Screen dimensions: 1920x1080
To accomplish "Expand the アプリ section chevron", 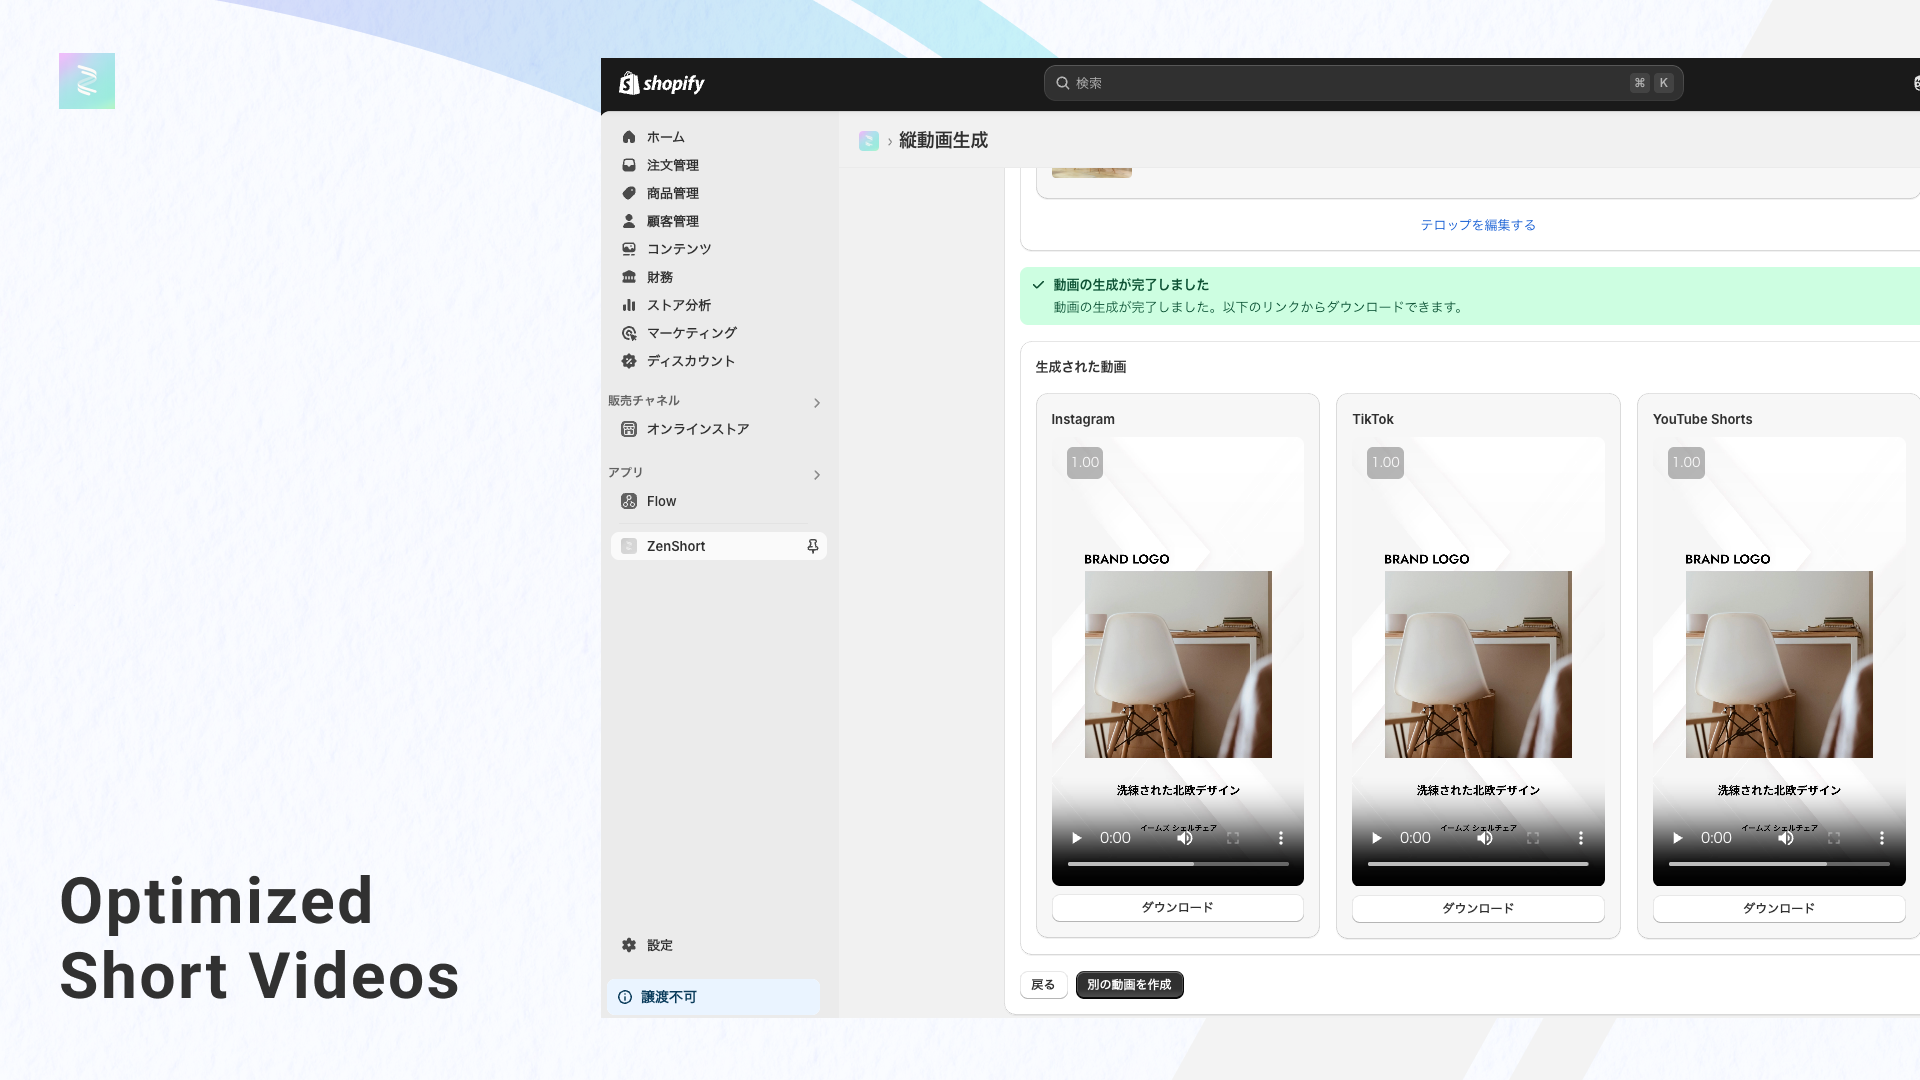I will (x=817, y=475).
